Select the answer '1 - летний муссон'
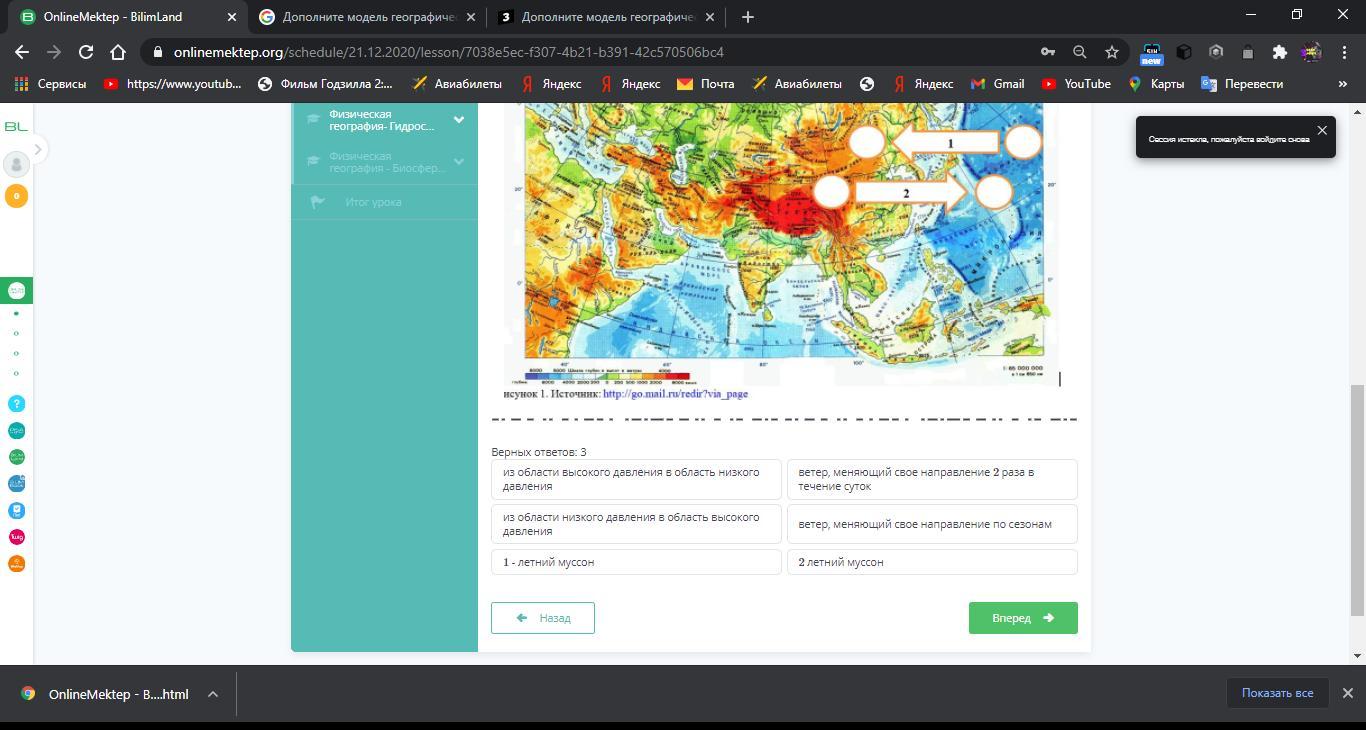This screenshot has height=730, width=1366. click(636, 562)
